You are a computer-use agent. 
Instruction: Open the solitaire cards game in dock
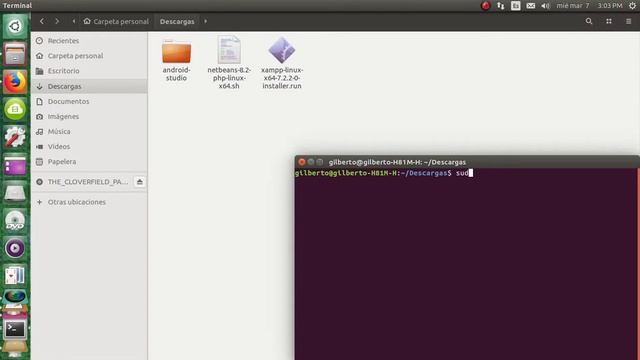[15, 276]
